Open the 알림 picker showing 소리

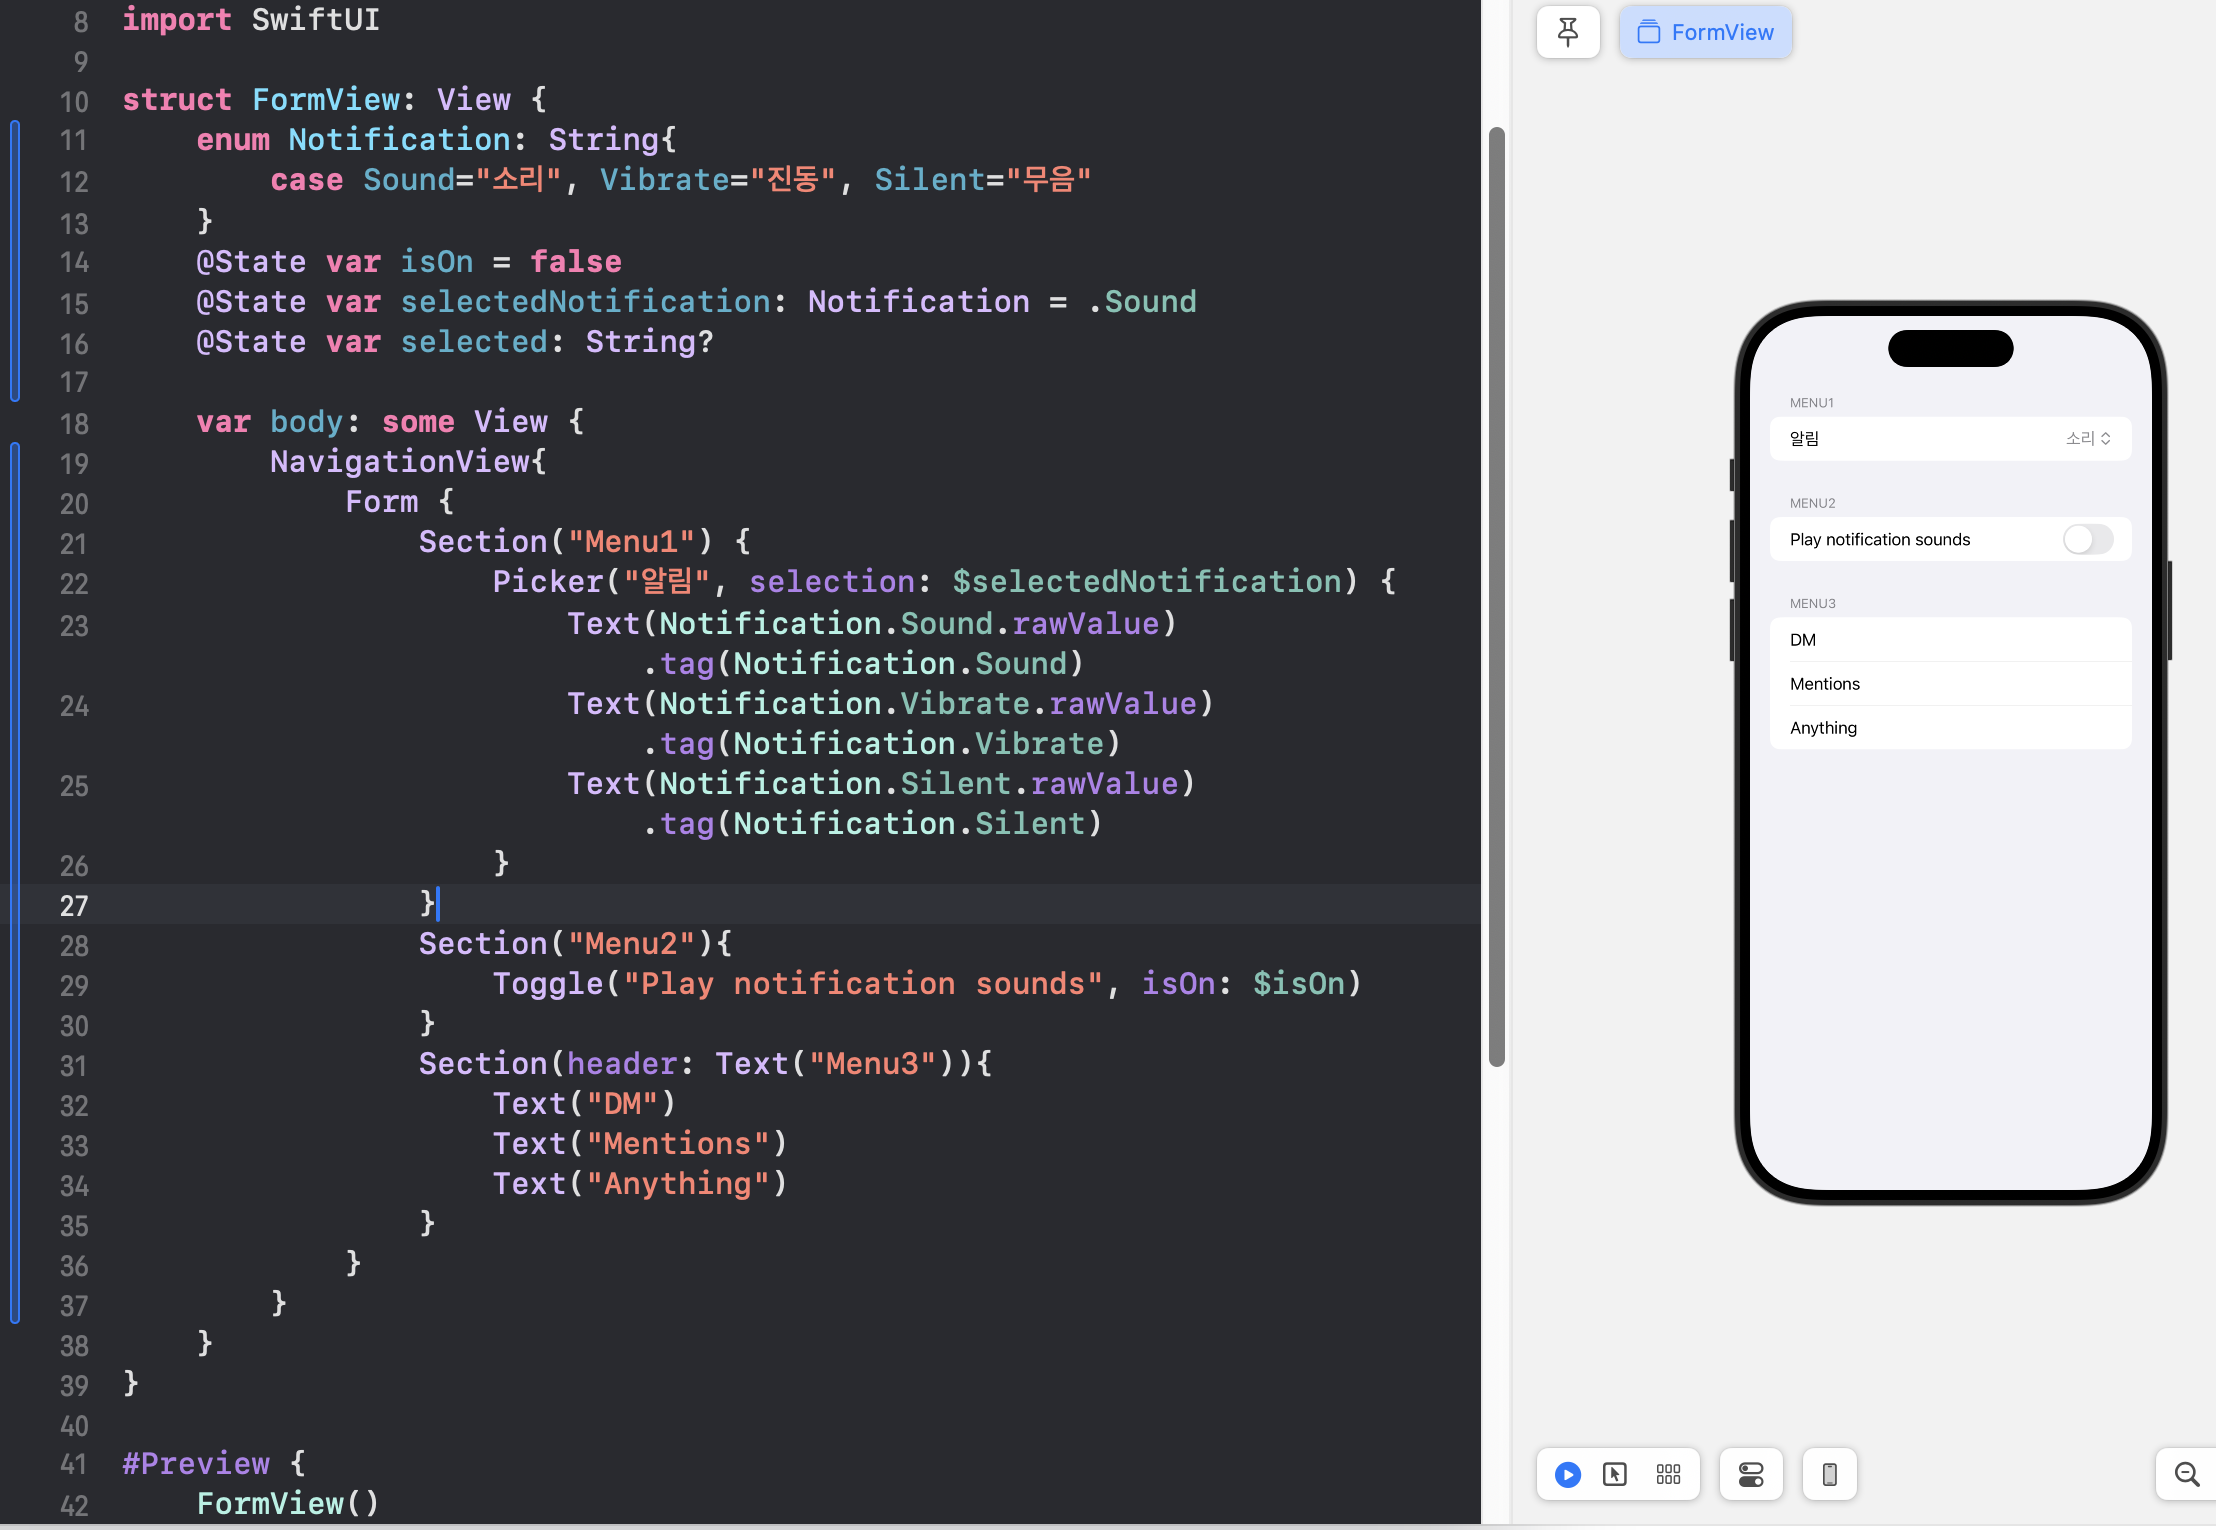[x=2087, y=439]
